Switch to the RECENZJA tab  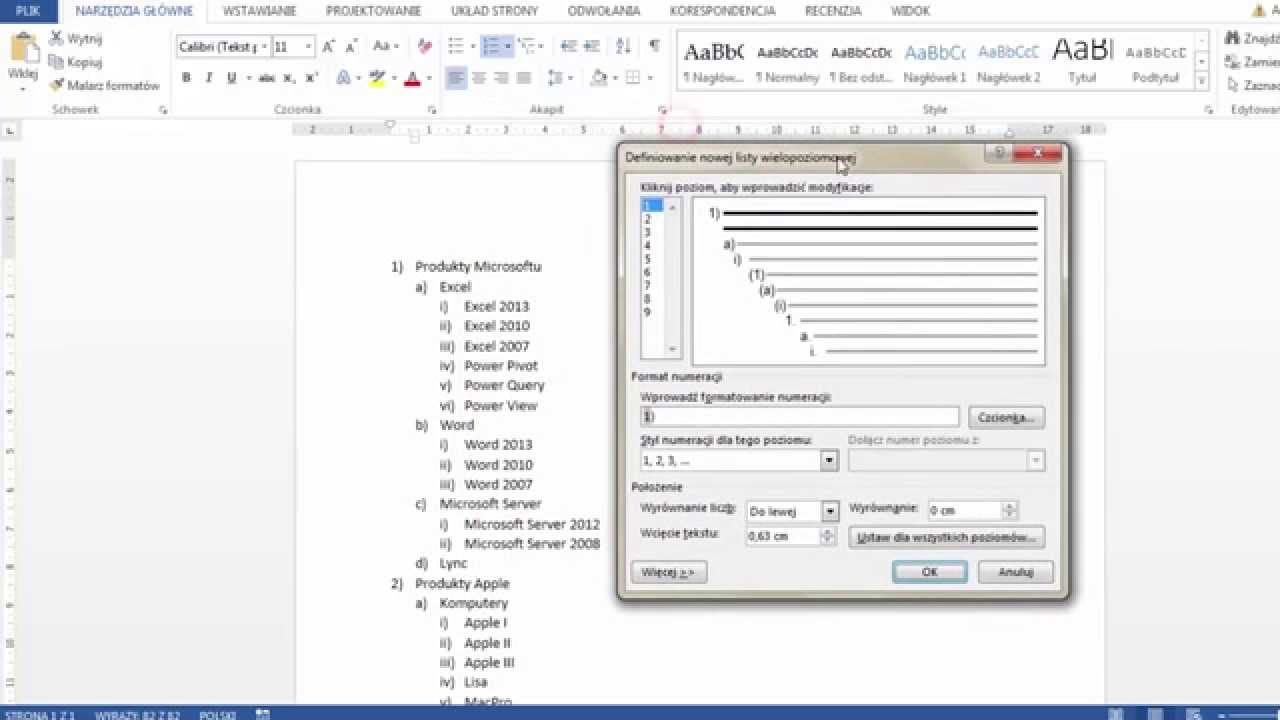[x=833, y=11]
